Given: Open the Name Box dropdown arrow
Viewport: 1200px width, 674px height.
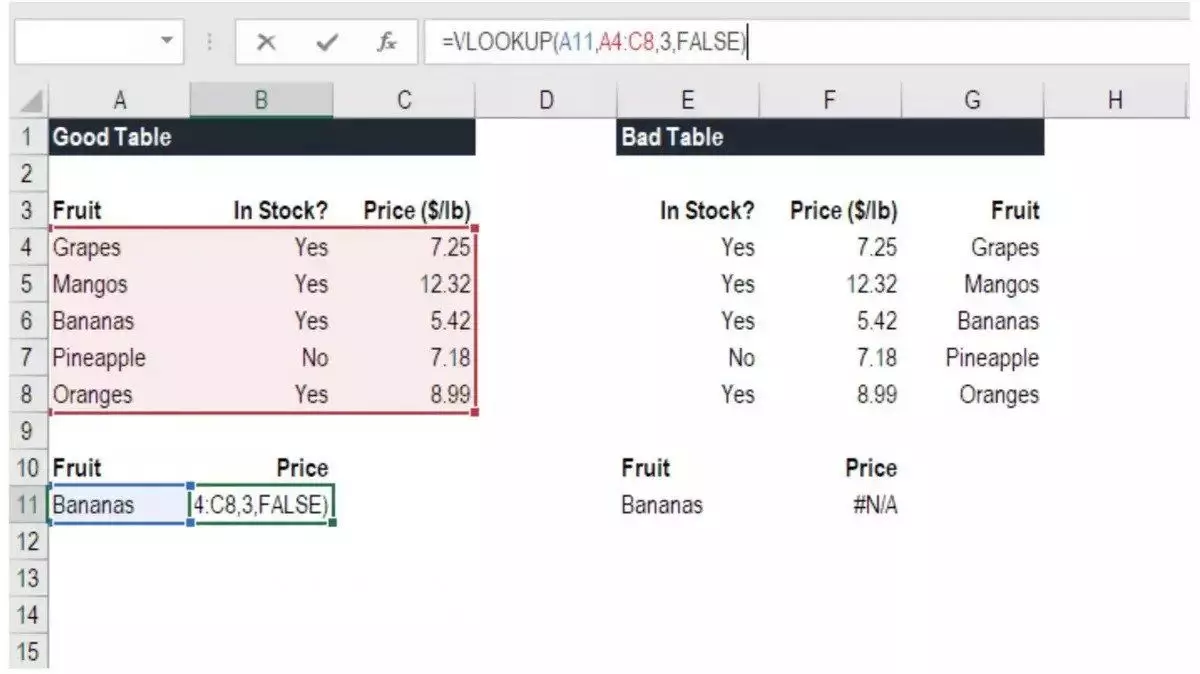Looking at the screenshot, I should click(x=168, y=41).
